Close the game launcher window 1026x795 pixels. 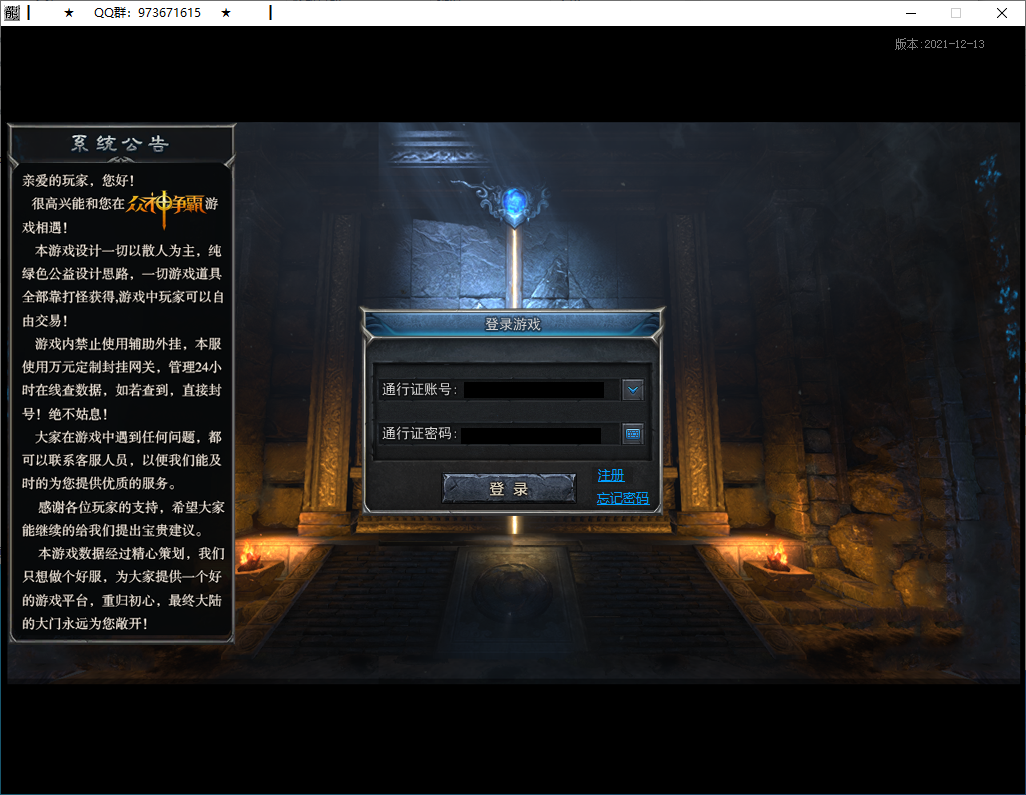coord(1002,13)
